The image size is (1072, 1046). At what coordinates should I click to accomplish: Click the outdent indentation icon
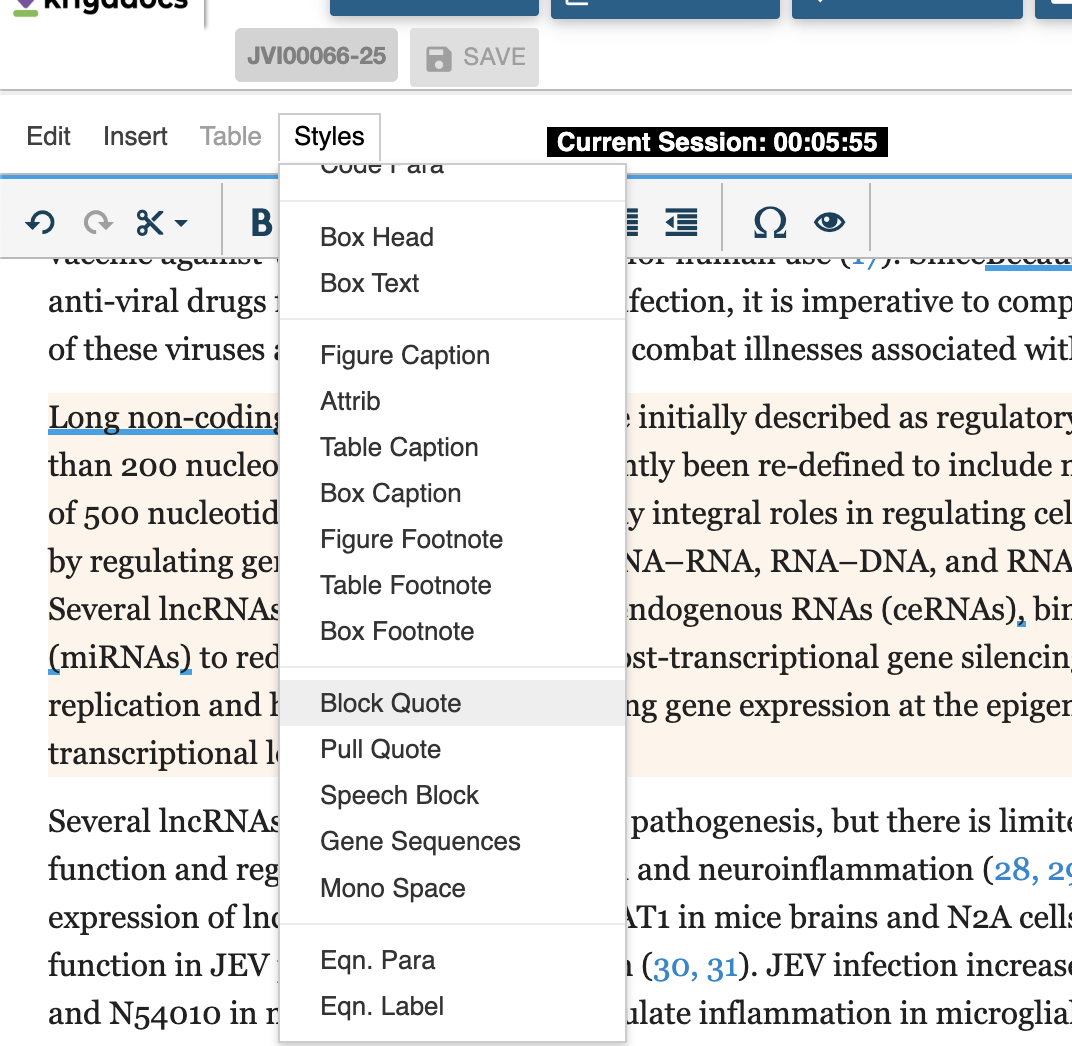tap(681, 222)
